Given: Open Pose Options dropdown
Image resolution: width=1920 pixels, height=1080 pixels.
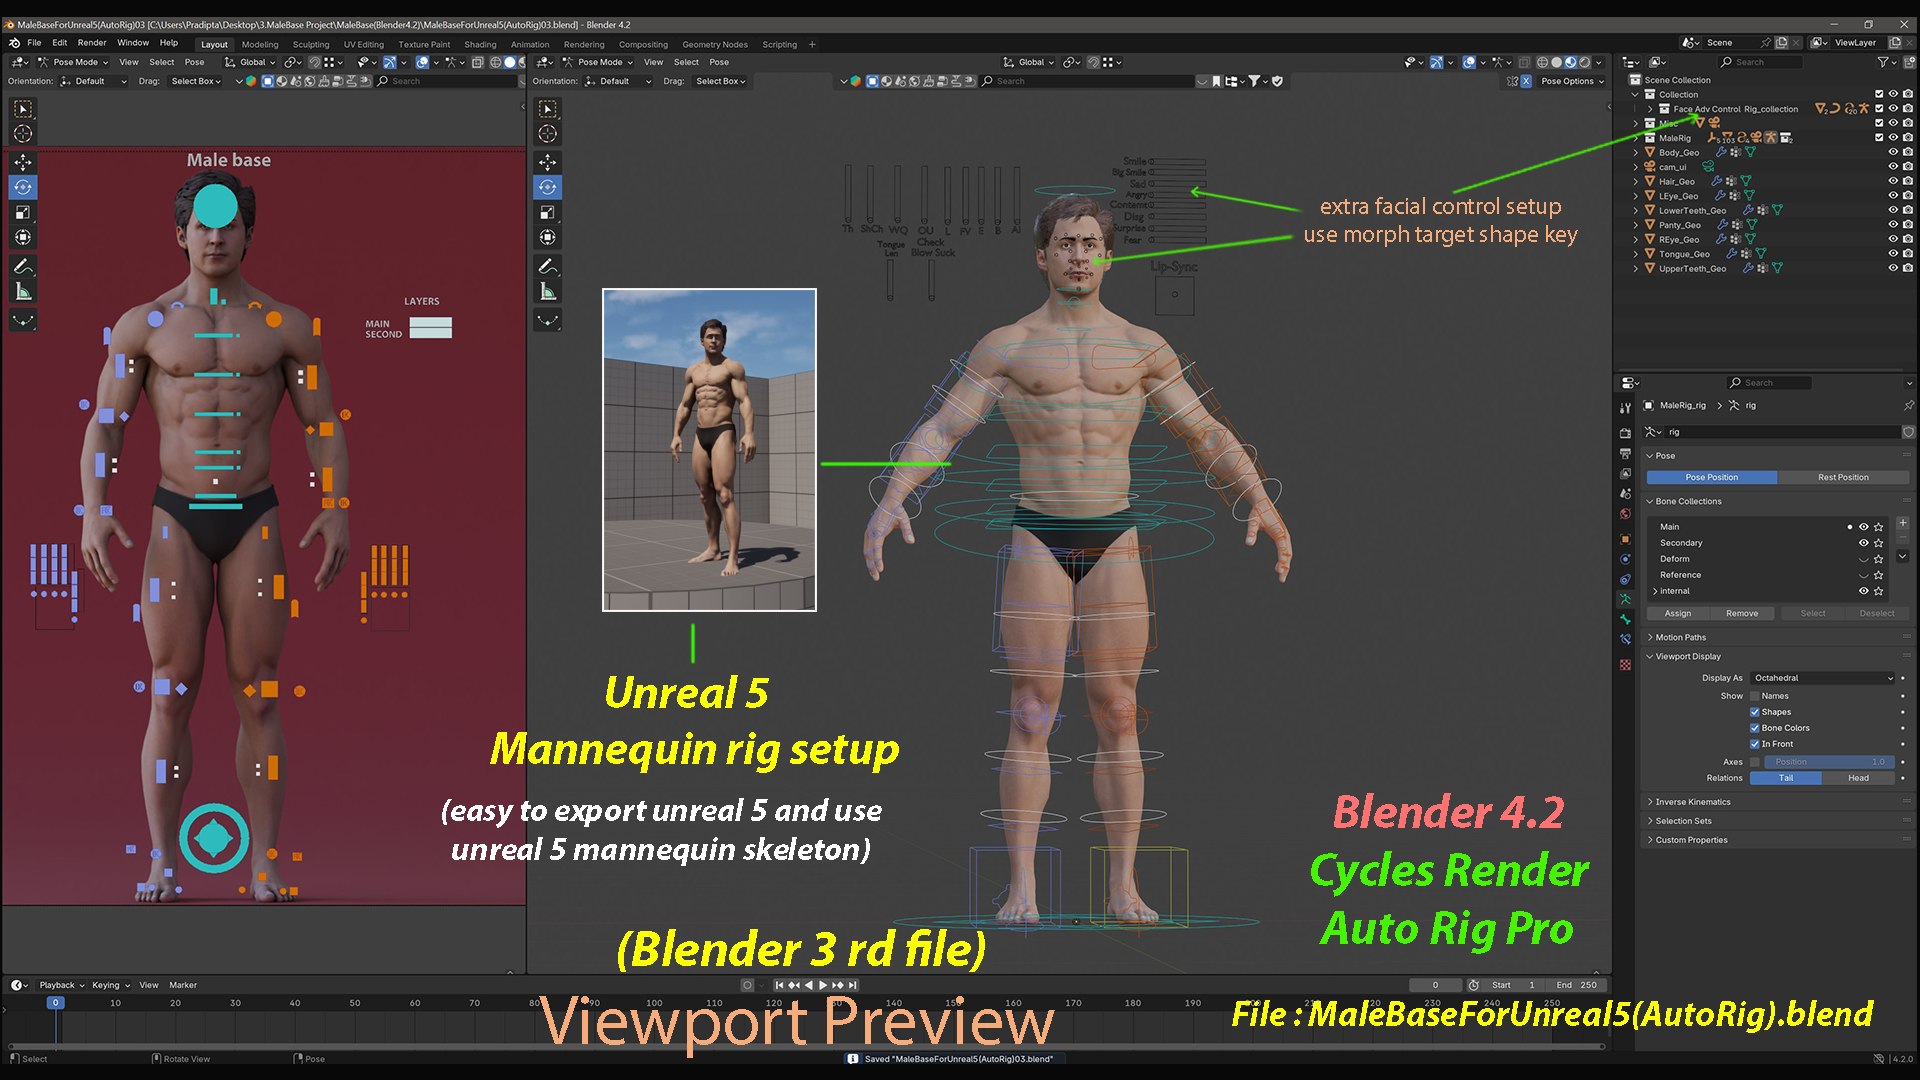Looking at the screenshot, I should (1572, 81).
